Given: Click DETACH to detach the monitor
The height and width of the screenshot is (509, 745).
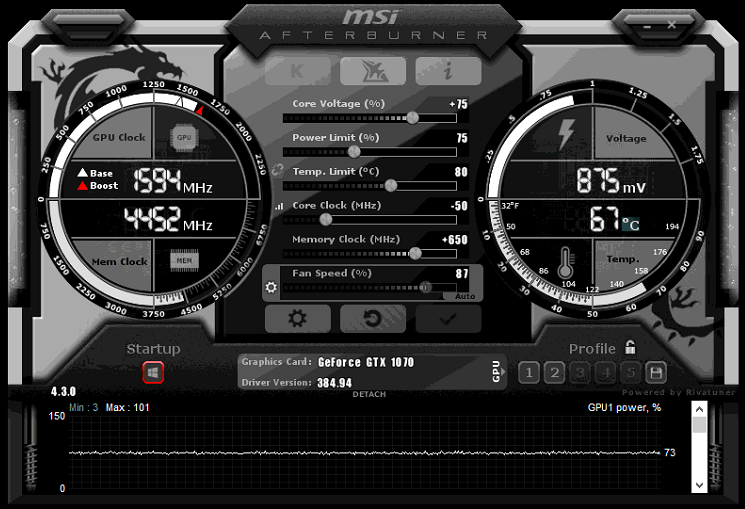Looking at the screenshot, I should 369,394.
